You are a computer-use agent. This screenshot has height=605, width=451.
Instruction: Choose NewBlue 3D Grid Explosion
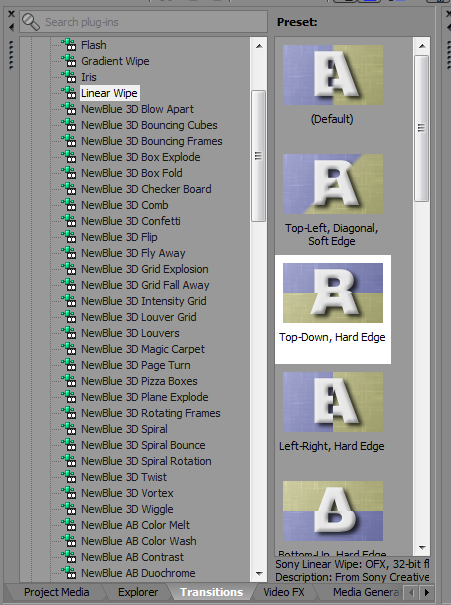[145, 269]
